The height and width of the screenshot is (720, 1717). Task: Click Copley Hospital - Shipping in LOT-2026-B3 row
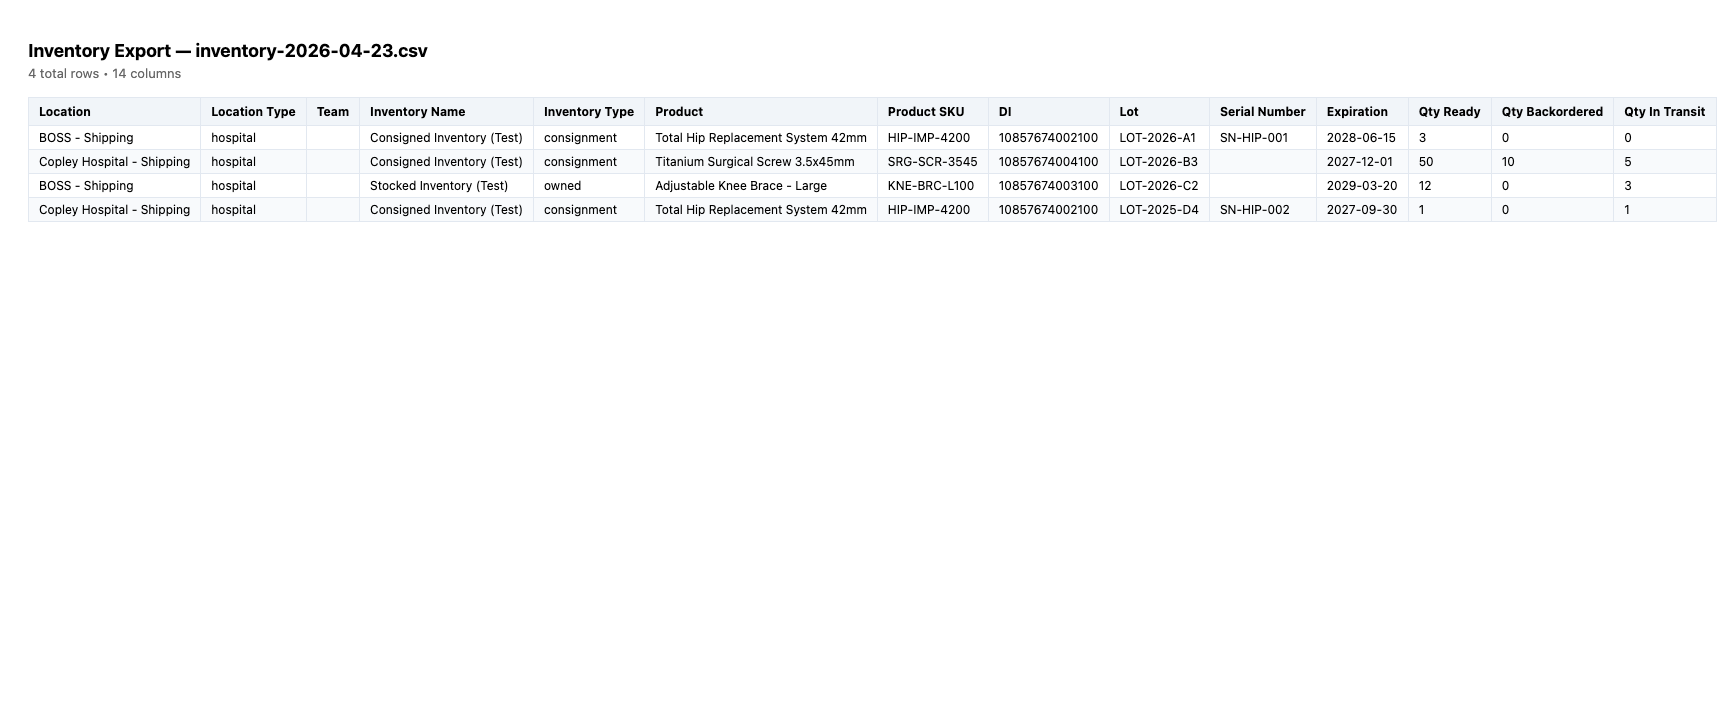tap(114, 162)
